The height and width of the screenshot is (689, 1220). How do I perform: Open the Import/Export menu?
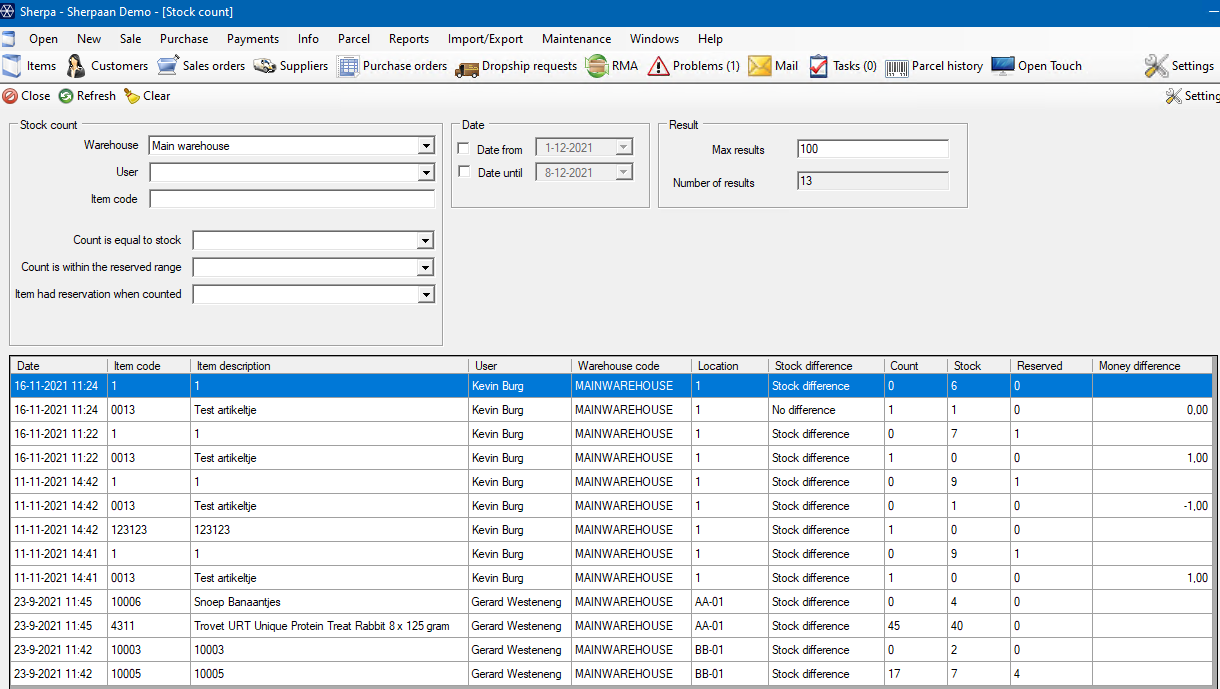point(485,39)
